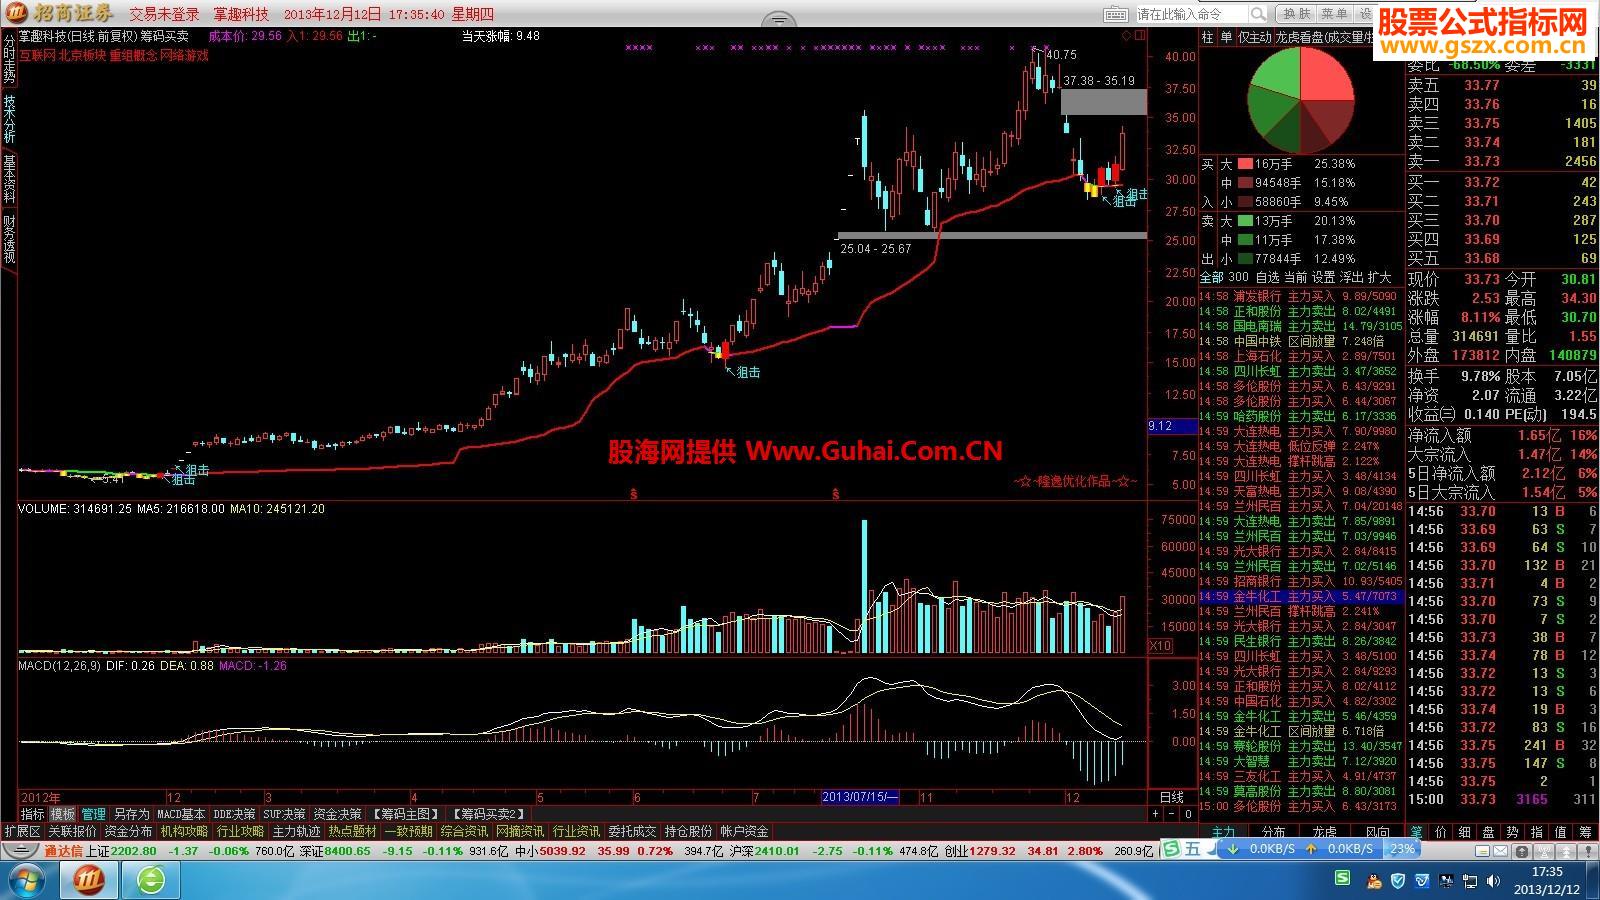Open the 分时走势 side tab
The height and width of the screenshot is (900, 1600).
point(9,57)
